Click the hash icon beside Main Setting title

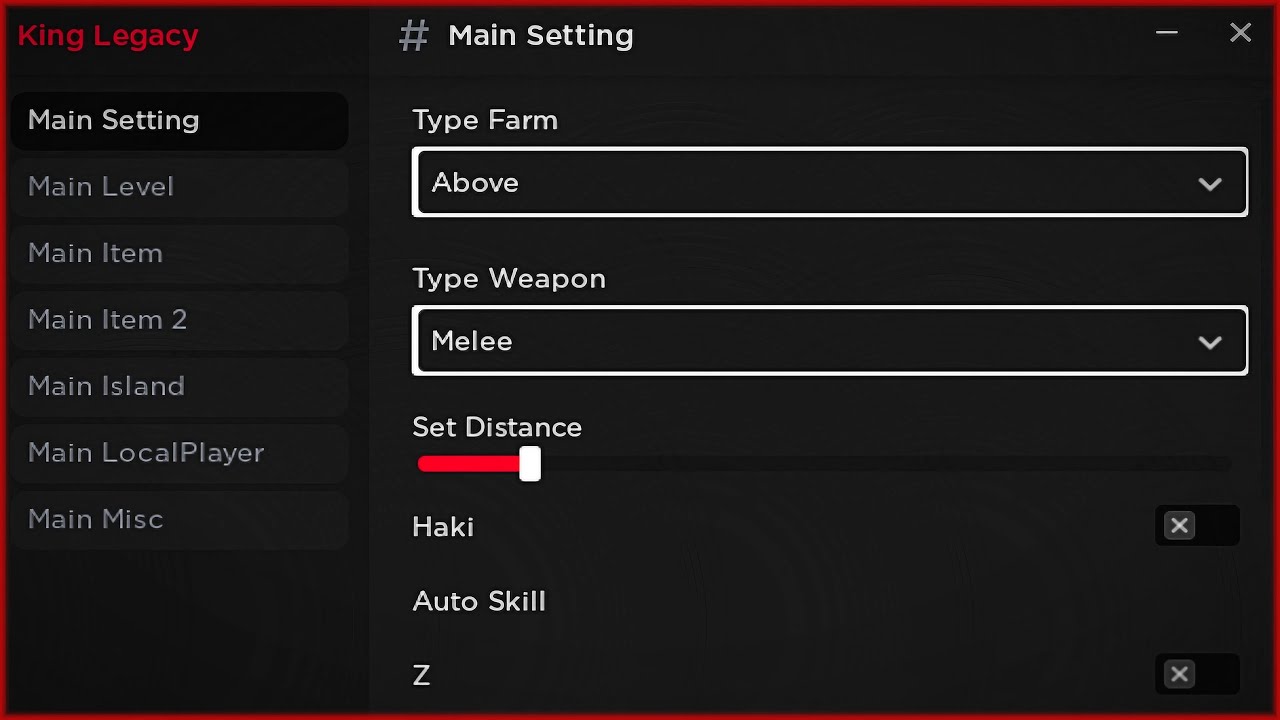(413, 36)
